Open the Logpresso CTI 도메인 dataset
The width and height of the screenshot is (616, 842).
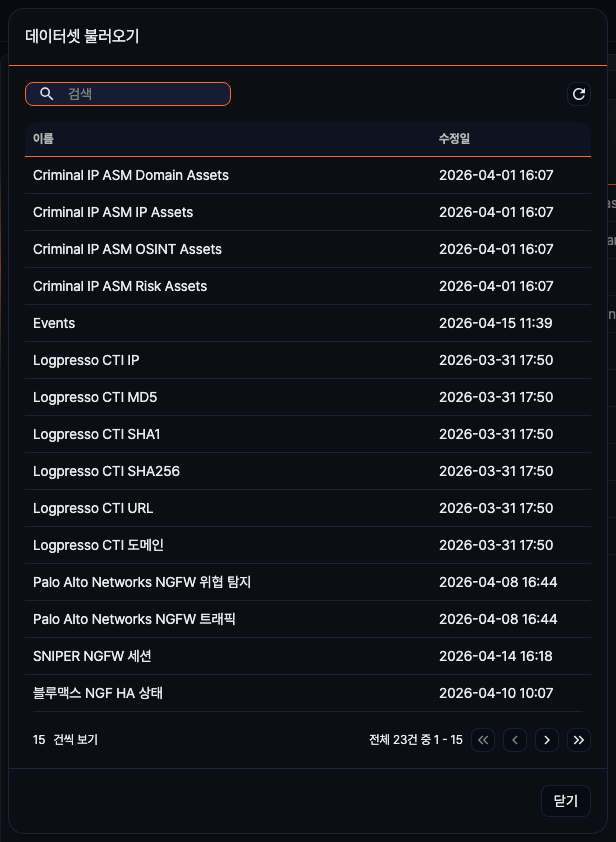pos(97,545)
